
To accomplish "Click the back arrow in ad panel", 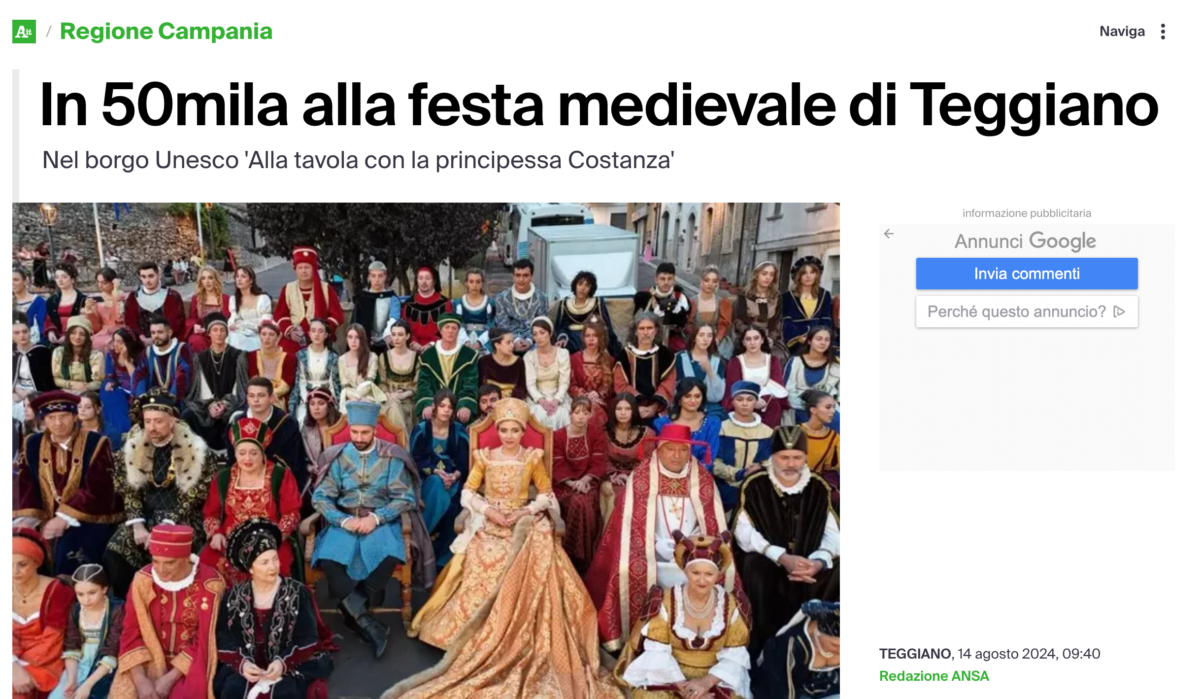I will pyautogui.click(x=889, y=234).
